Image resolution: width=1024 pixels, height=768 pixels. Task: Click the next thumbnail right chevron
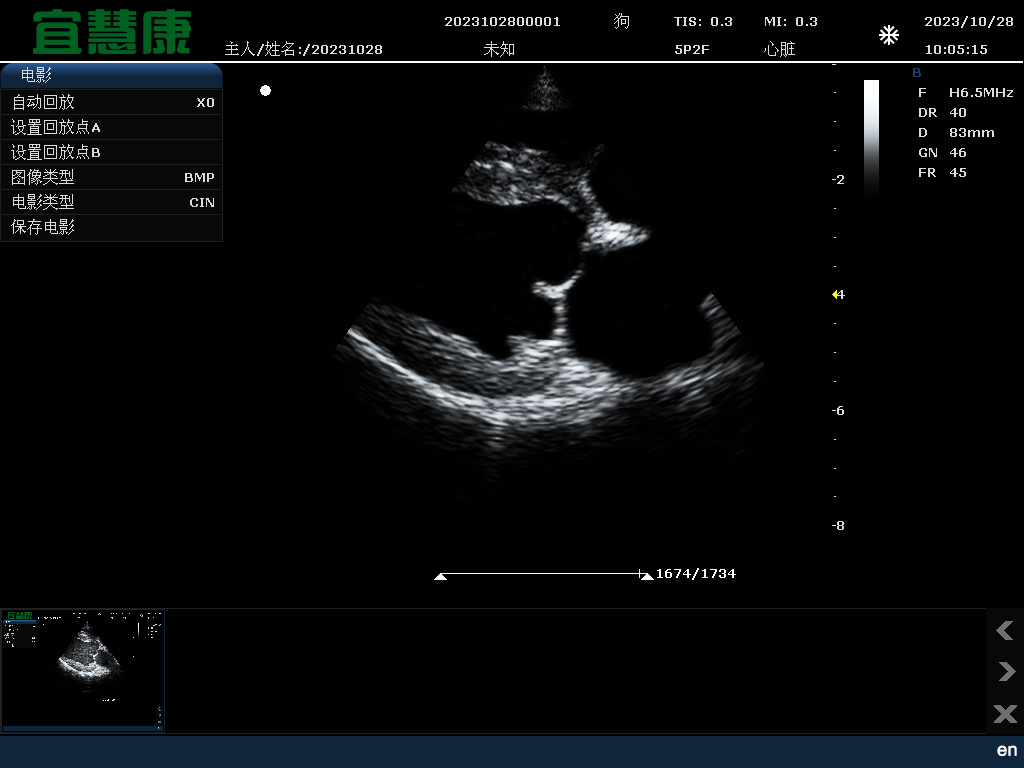(1005, 671)
